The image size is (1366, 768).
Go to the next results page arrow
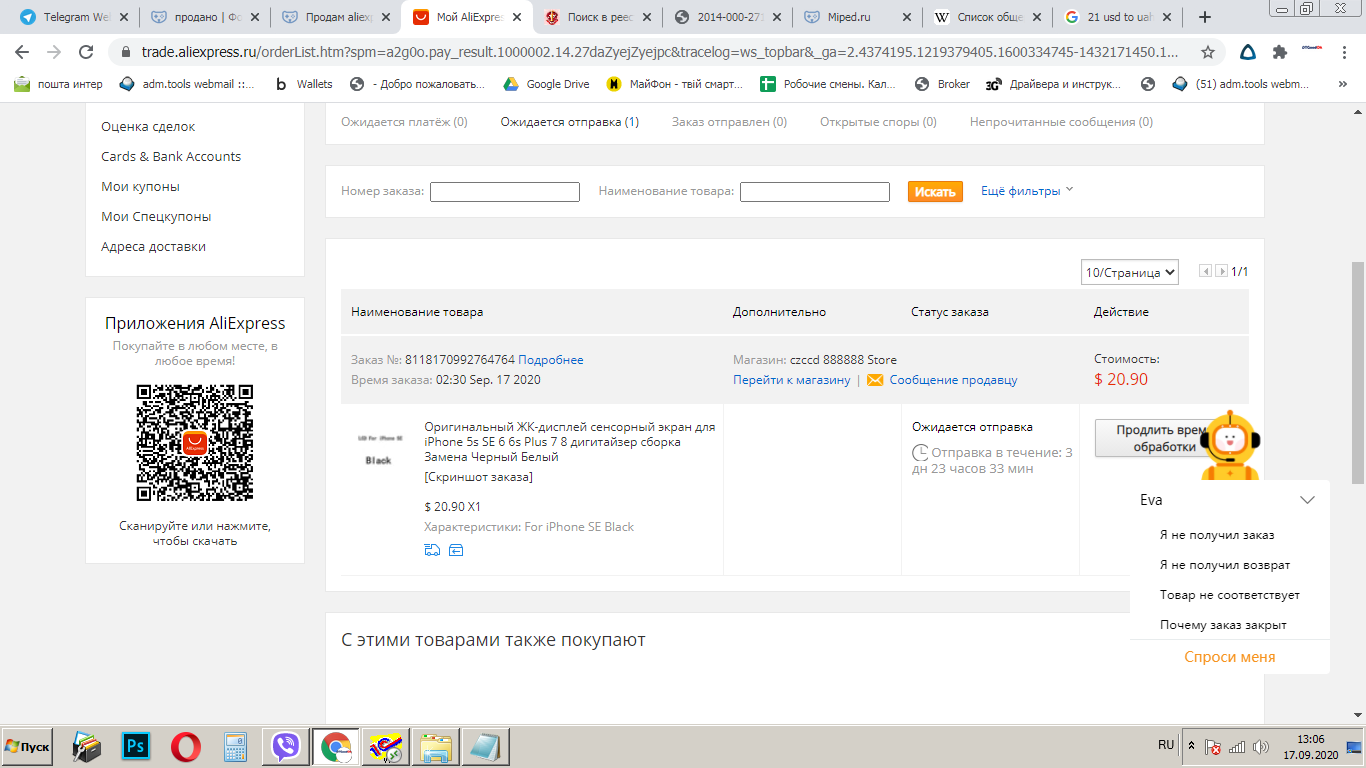point(1221,271)
